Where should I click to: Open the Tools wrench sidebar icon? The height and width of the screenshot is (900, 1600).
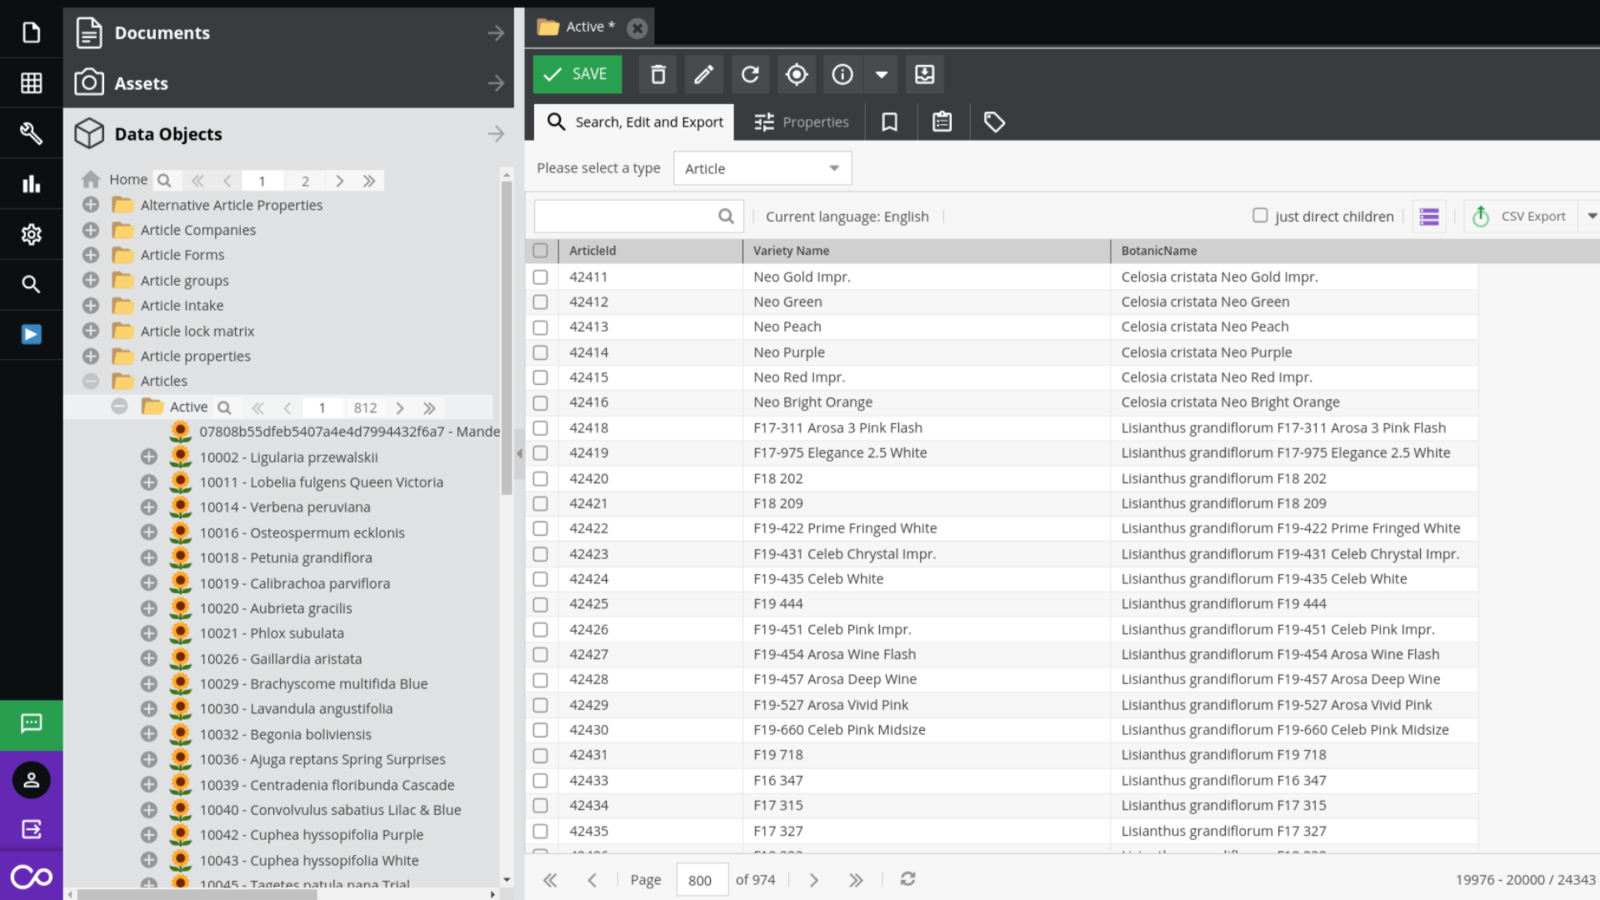coord(31,133)
